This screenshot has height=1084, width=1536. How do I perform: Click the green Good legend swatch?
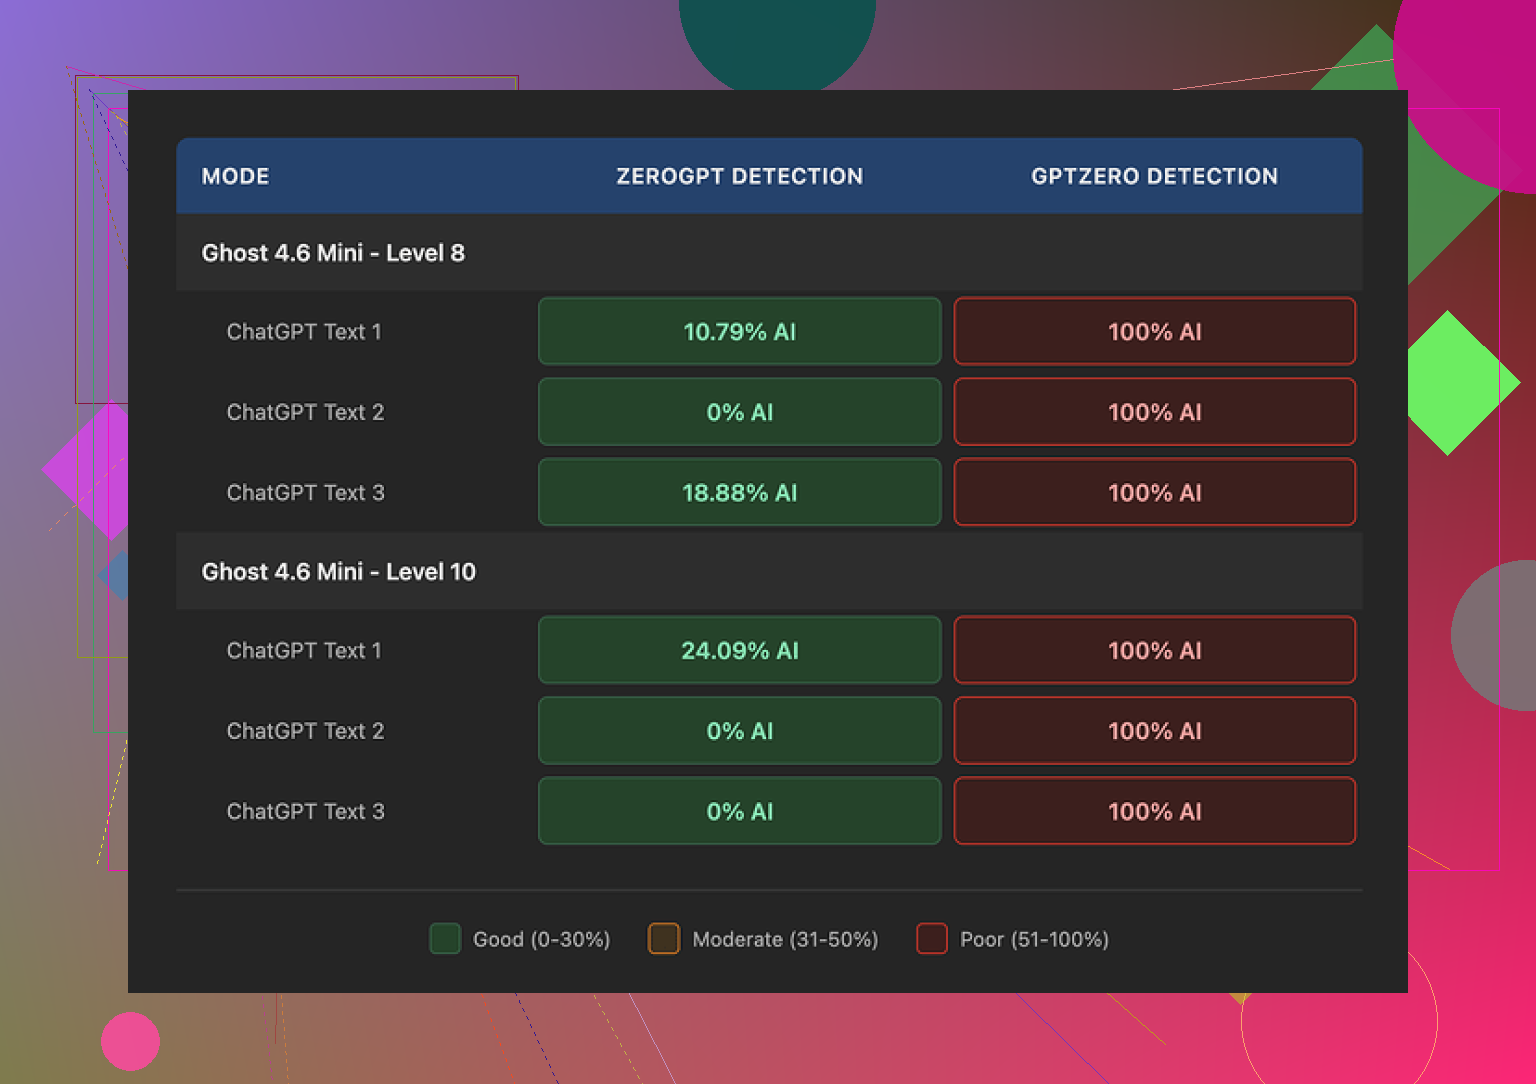point(445,939)
